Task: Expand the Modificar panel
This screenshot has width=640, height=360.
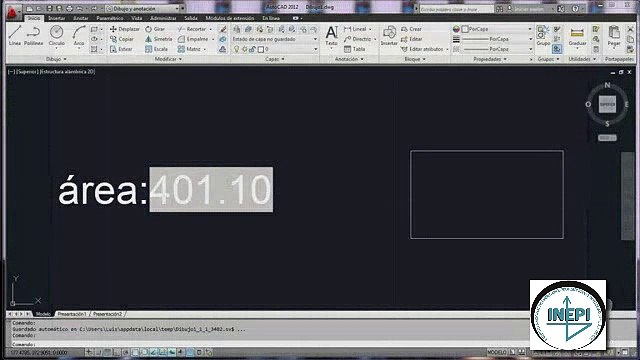Action: 168,59
